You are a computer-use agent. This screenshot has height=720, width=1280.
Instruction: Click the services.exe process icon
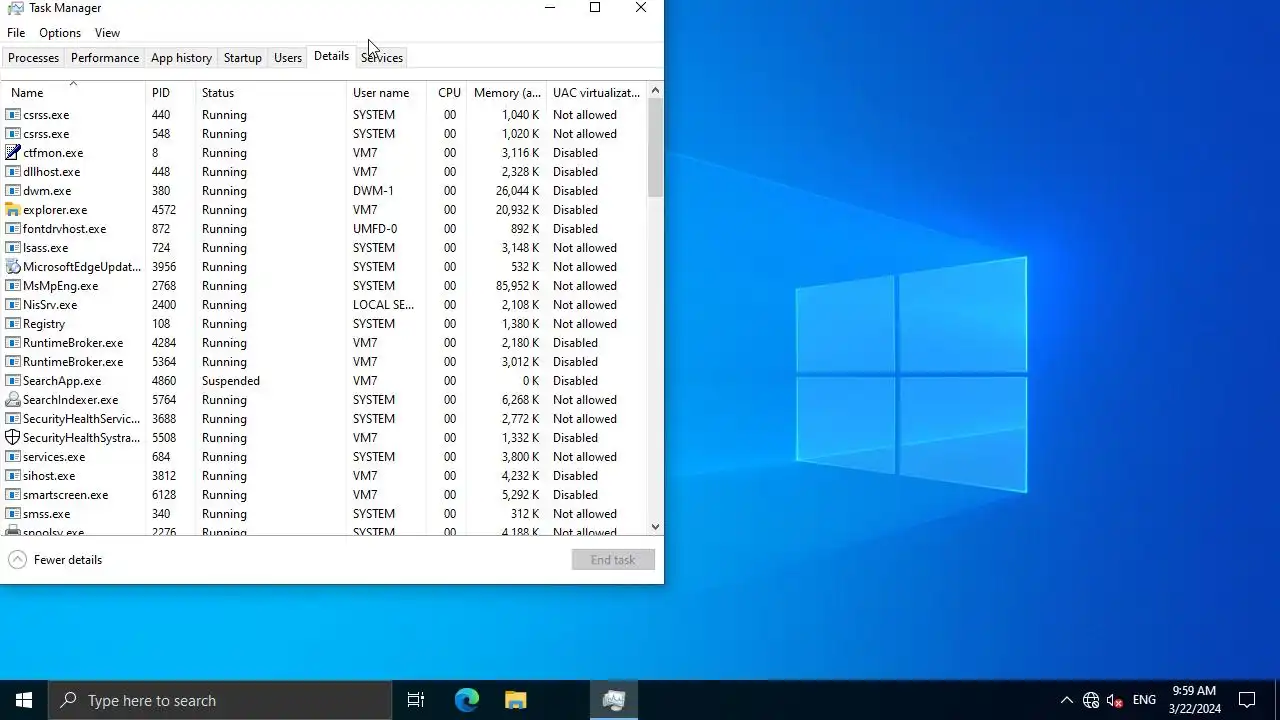pyautogui.click(x=13, y=457)
